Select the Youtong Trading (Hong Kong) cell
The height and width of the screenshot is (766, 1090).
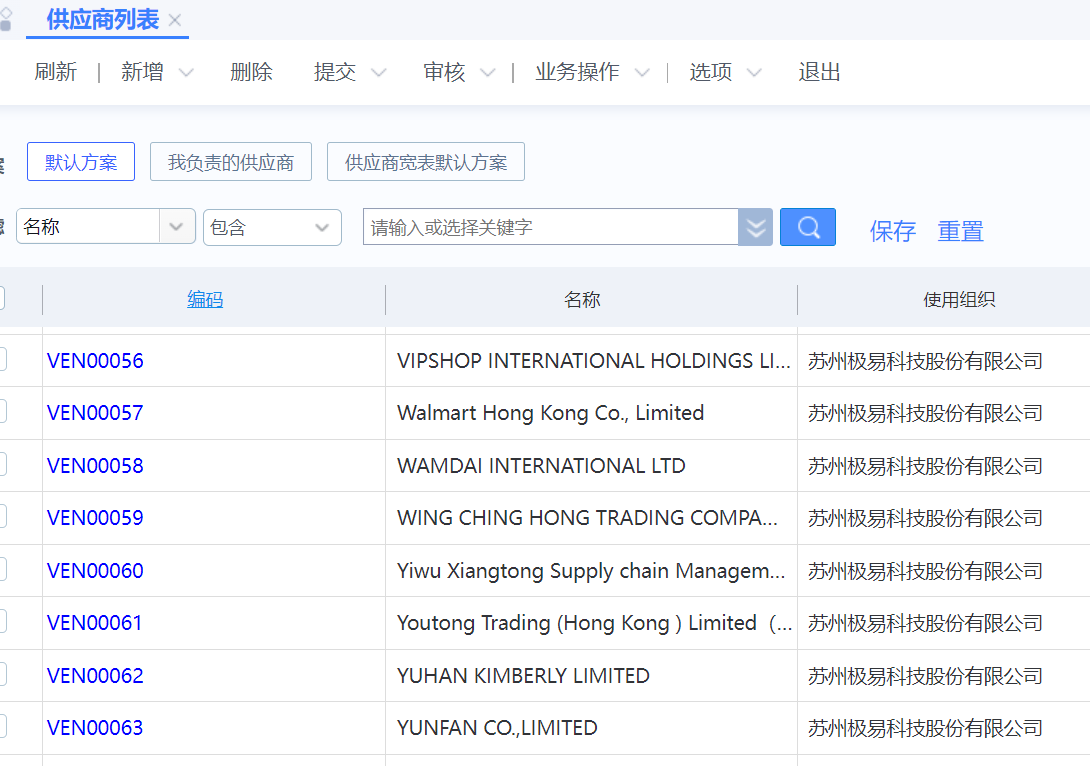[x=594, y=623]
